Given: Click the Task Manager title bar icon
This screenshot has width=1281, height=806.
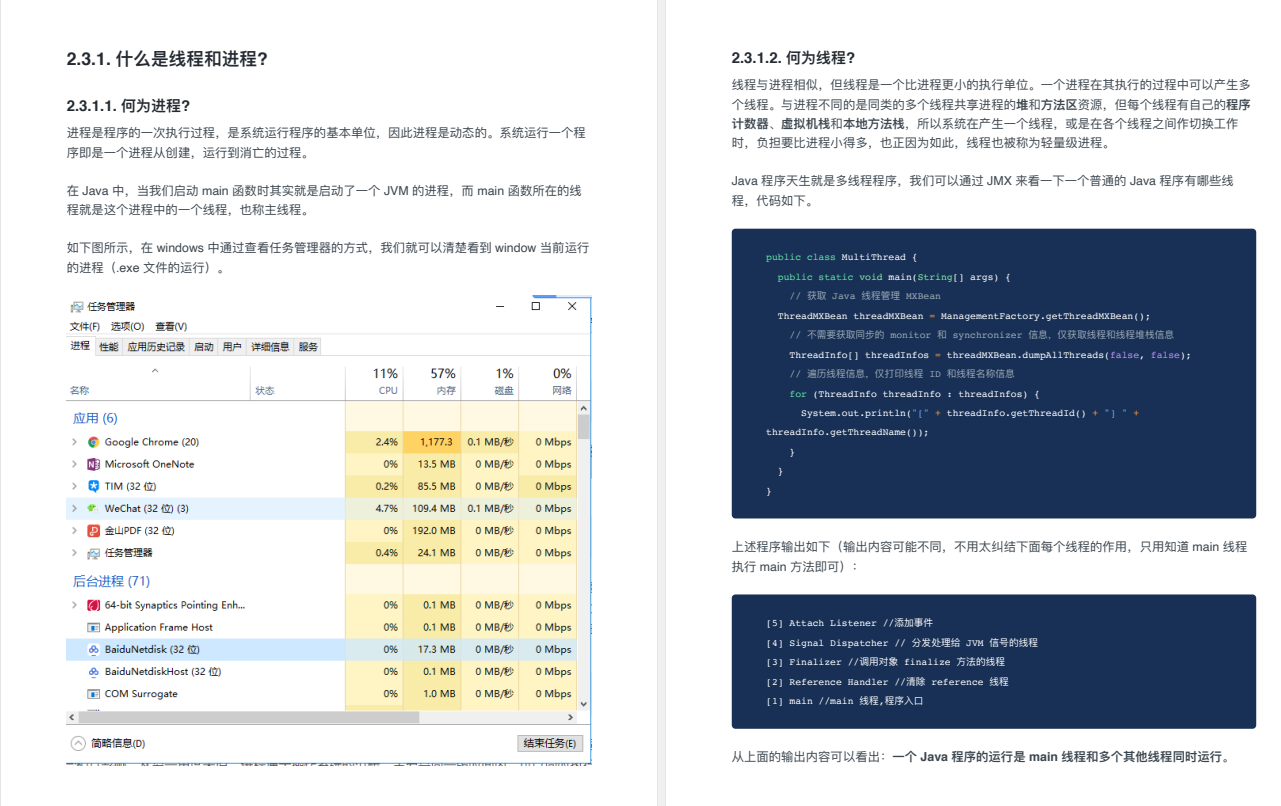Looking at the screenshot, I should (77, 307).
